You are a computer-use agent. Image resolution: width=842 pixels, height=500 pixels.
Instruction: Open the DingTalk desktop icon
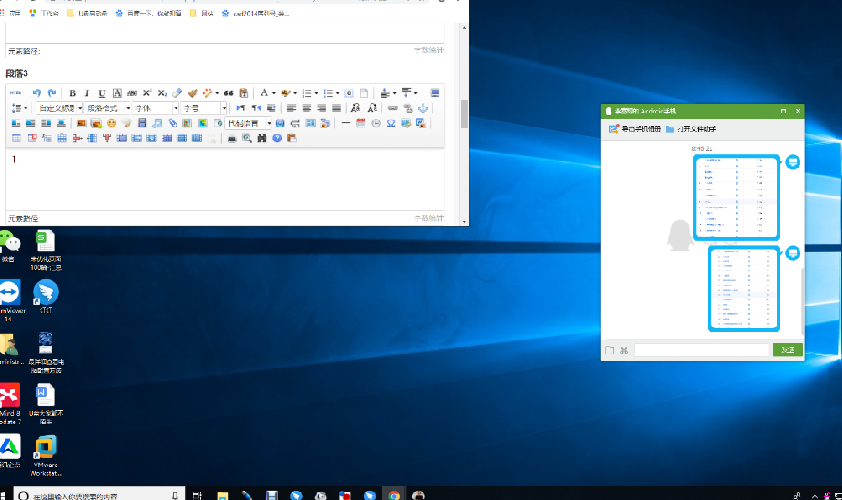pos(46,294)
